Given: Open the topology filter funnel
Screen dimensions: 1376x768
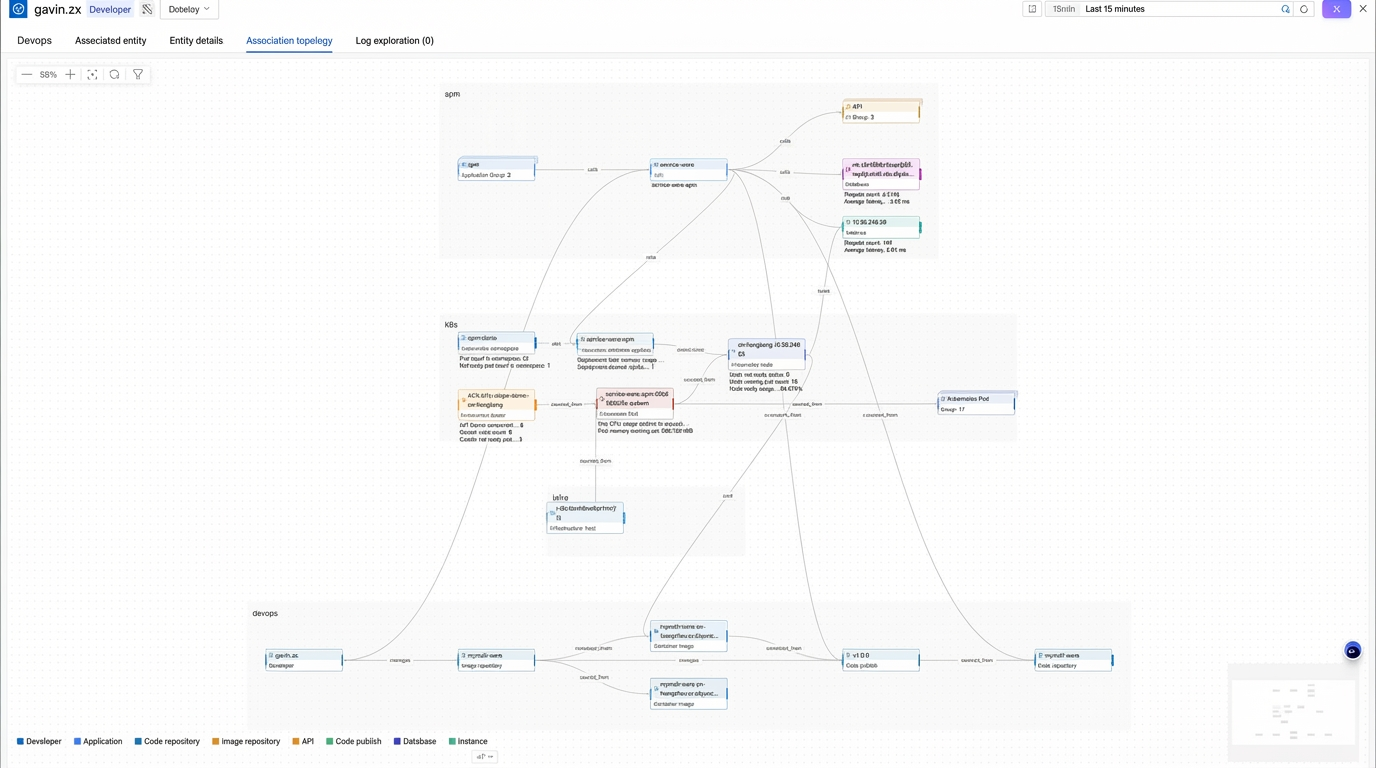Looking at the screenshot, I should point(138,75).
